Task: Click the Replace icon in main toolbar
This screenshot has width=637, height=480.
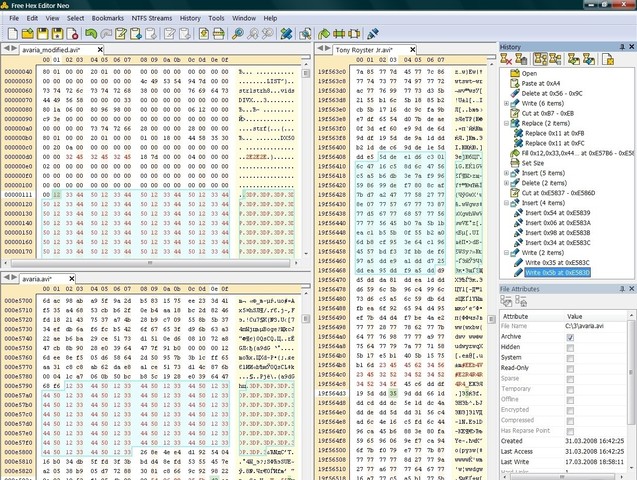Action: [286, 34]
